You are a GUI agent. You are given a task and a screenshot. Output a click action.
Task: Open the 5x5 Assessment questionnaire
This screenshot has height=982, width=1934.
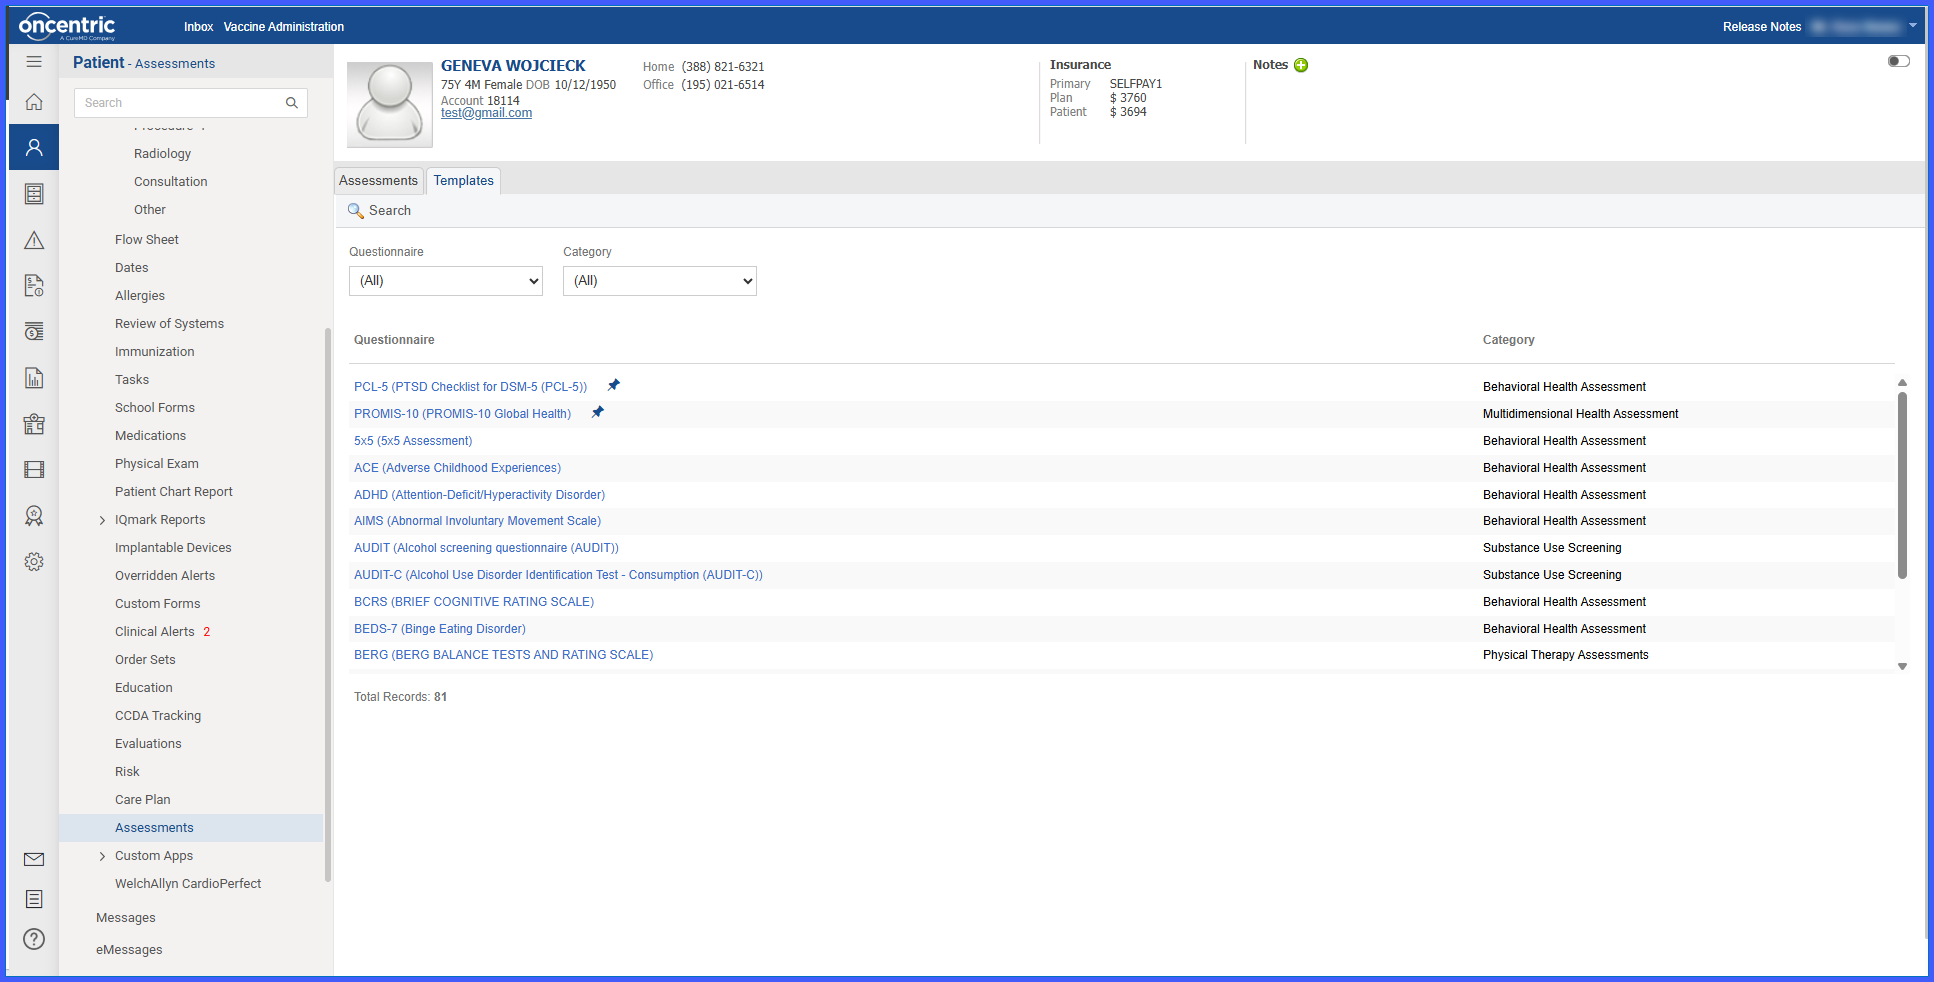413,441
